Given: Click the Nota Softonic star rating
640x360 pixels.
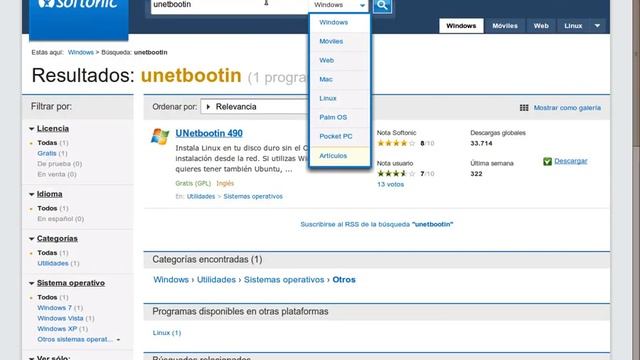Looking at the screenshot, I should 396,143.
